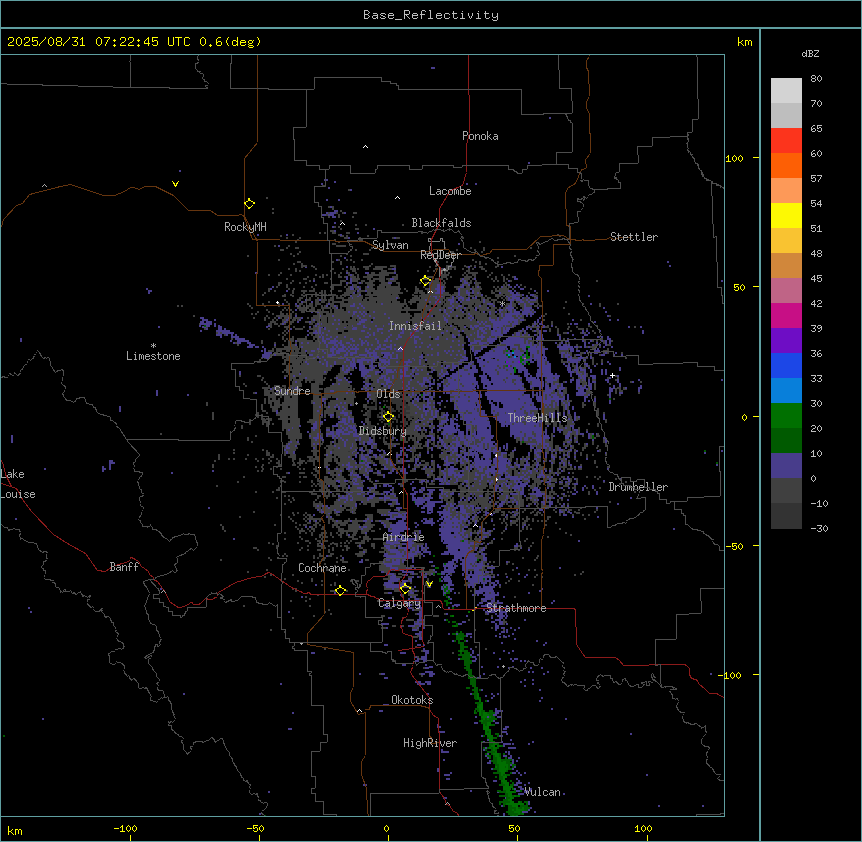Click the asterisk marker above Limestone
862x842 pixels.
coord(153,345)
